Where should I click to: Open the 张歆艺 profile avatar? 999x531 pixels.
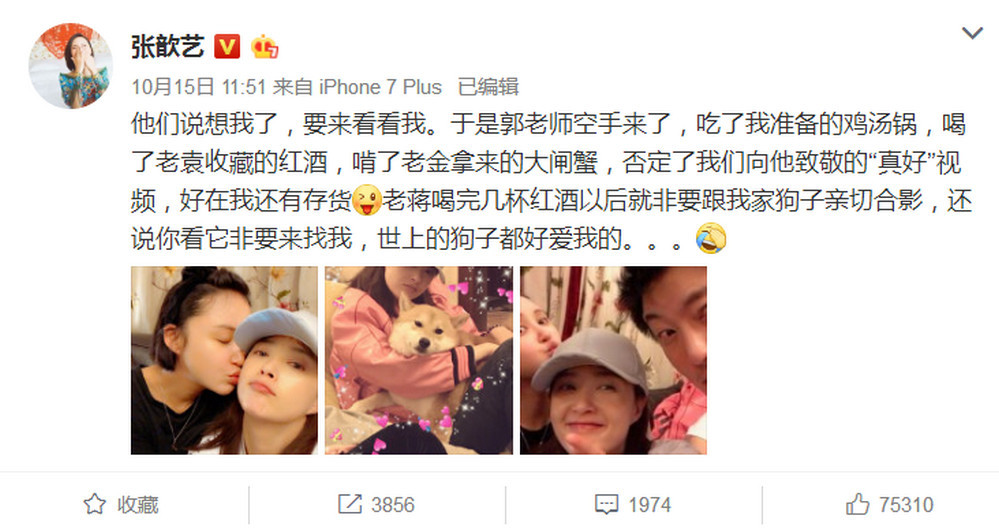pyautogui.click(x=71, y=66)
